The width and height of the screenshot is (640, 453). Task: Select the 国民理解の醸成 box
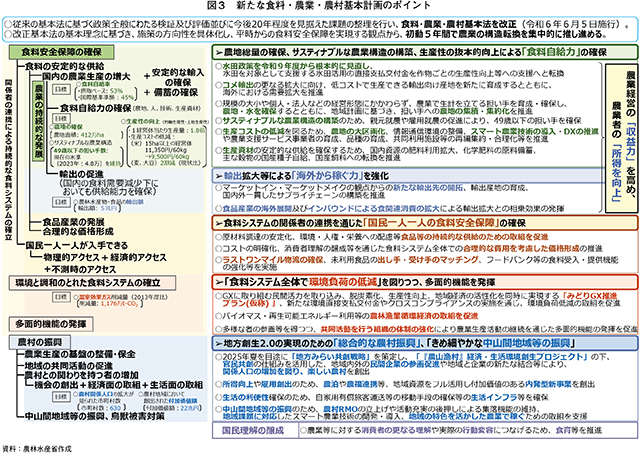click(x=256, y=430)
